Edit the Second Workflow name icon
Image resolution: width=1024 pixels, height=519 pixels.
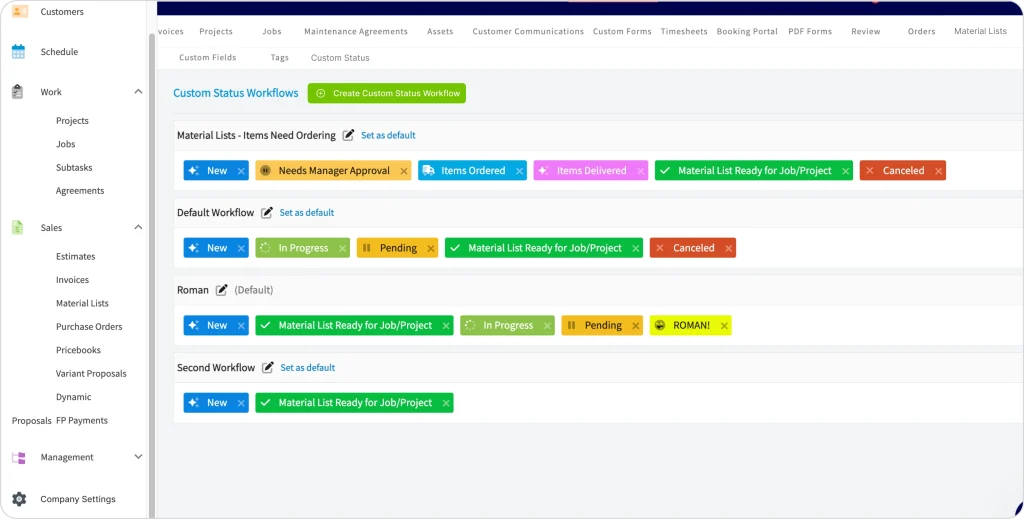[268, 368]
